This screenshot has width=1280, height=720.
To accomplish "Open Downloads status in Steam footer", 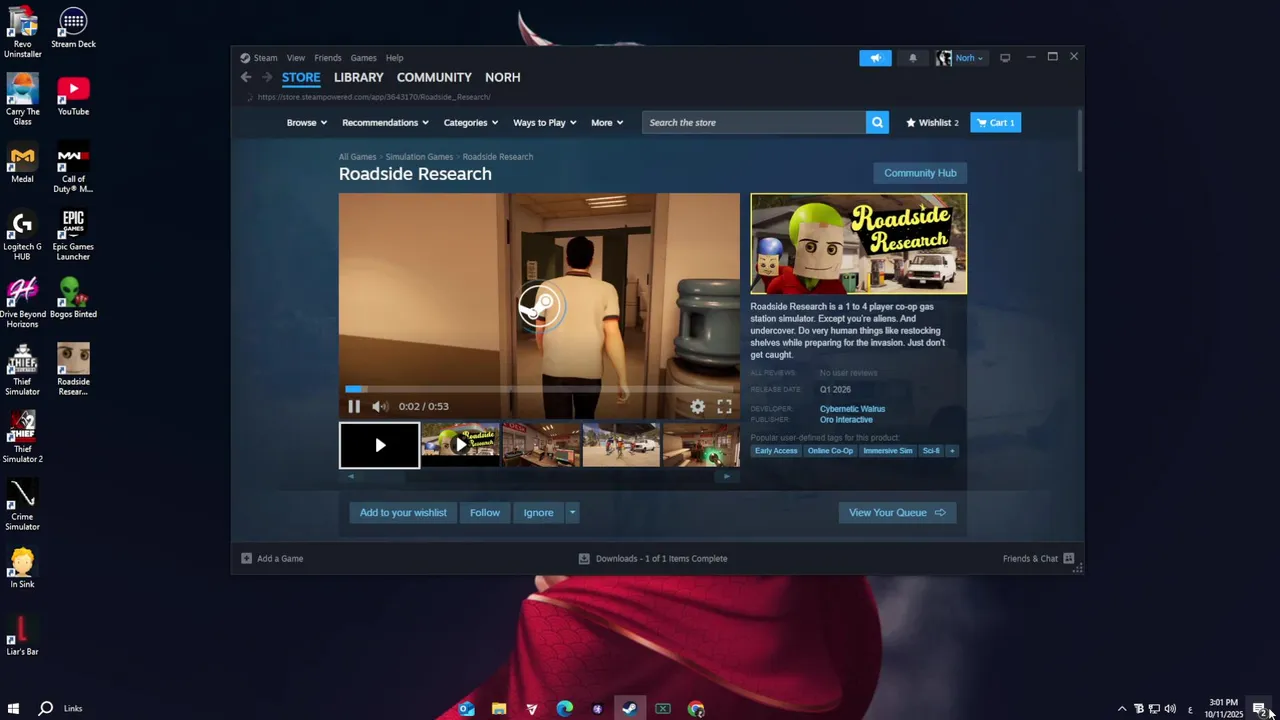I will (653, 559).
